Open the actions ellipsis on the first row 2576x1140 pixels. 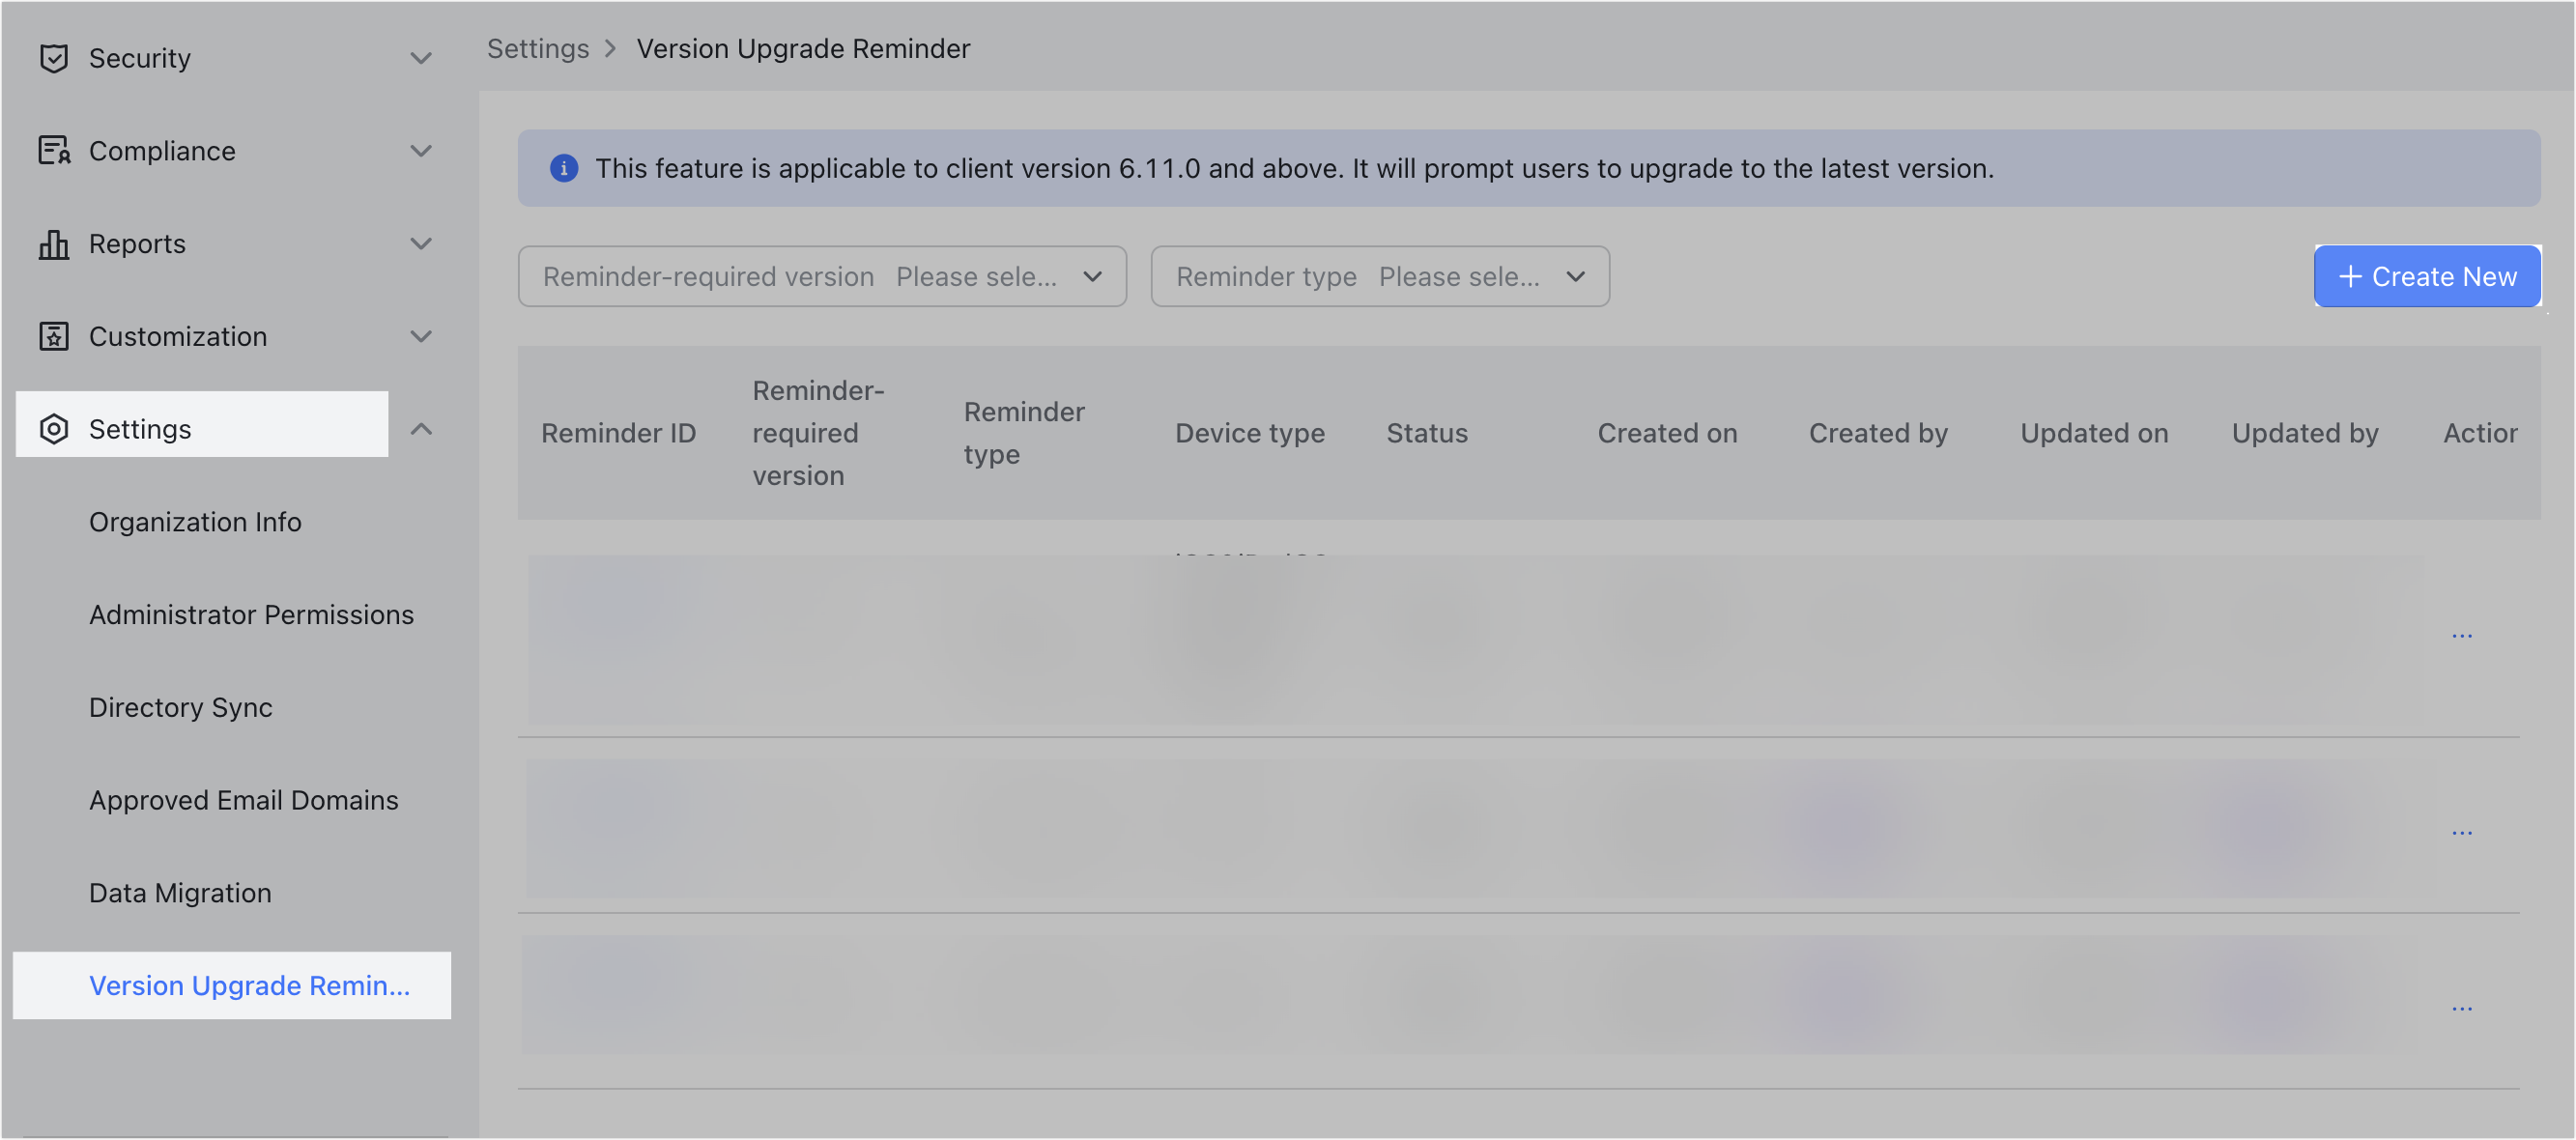coord(2462,634)
